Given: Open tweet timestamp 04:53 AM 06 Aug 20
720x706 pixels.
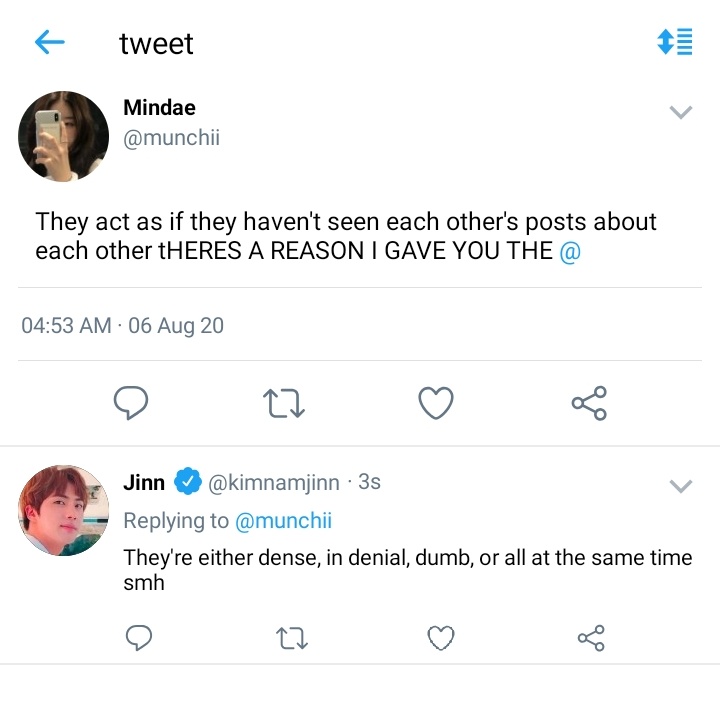Looking at the screenshot, I should (123, 325).
